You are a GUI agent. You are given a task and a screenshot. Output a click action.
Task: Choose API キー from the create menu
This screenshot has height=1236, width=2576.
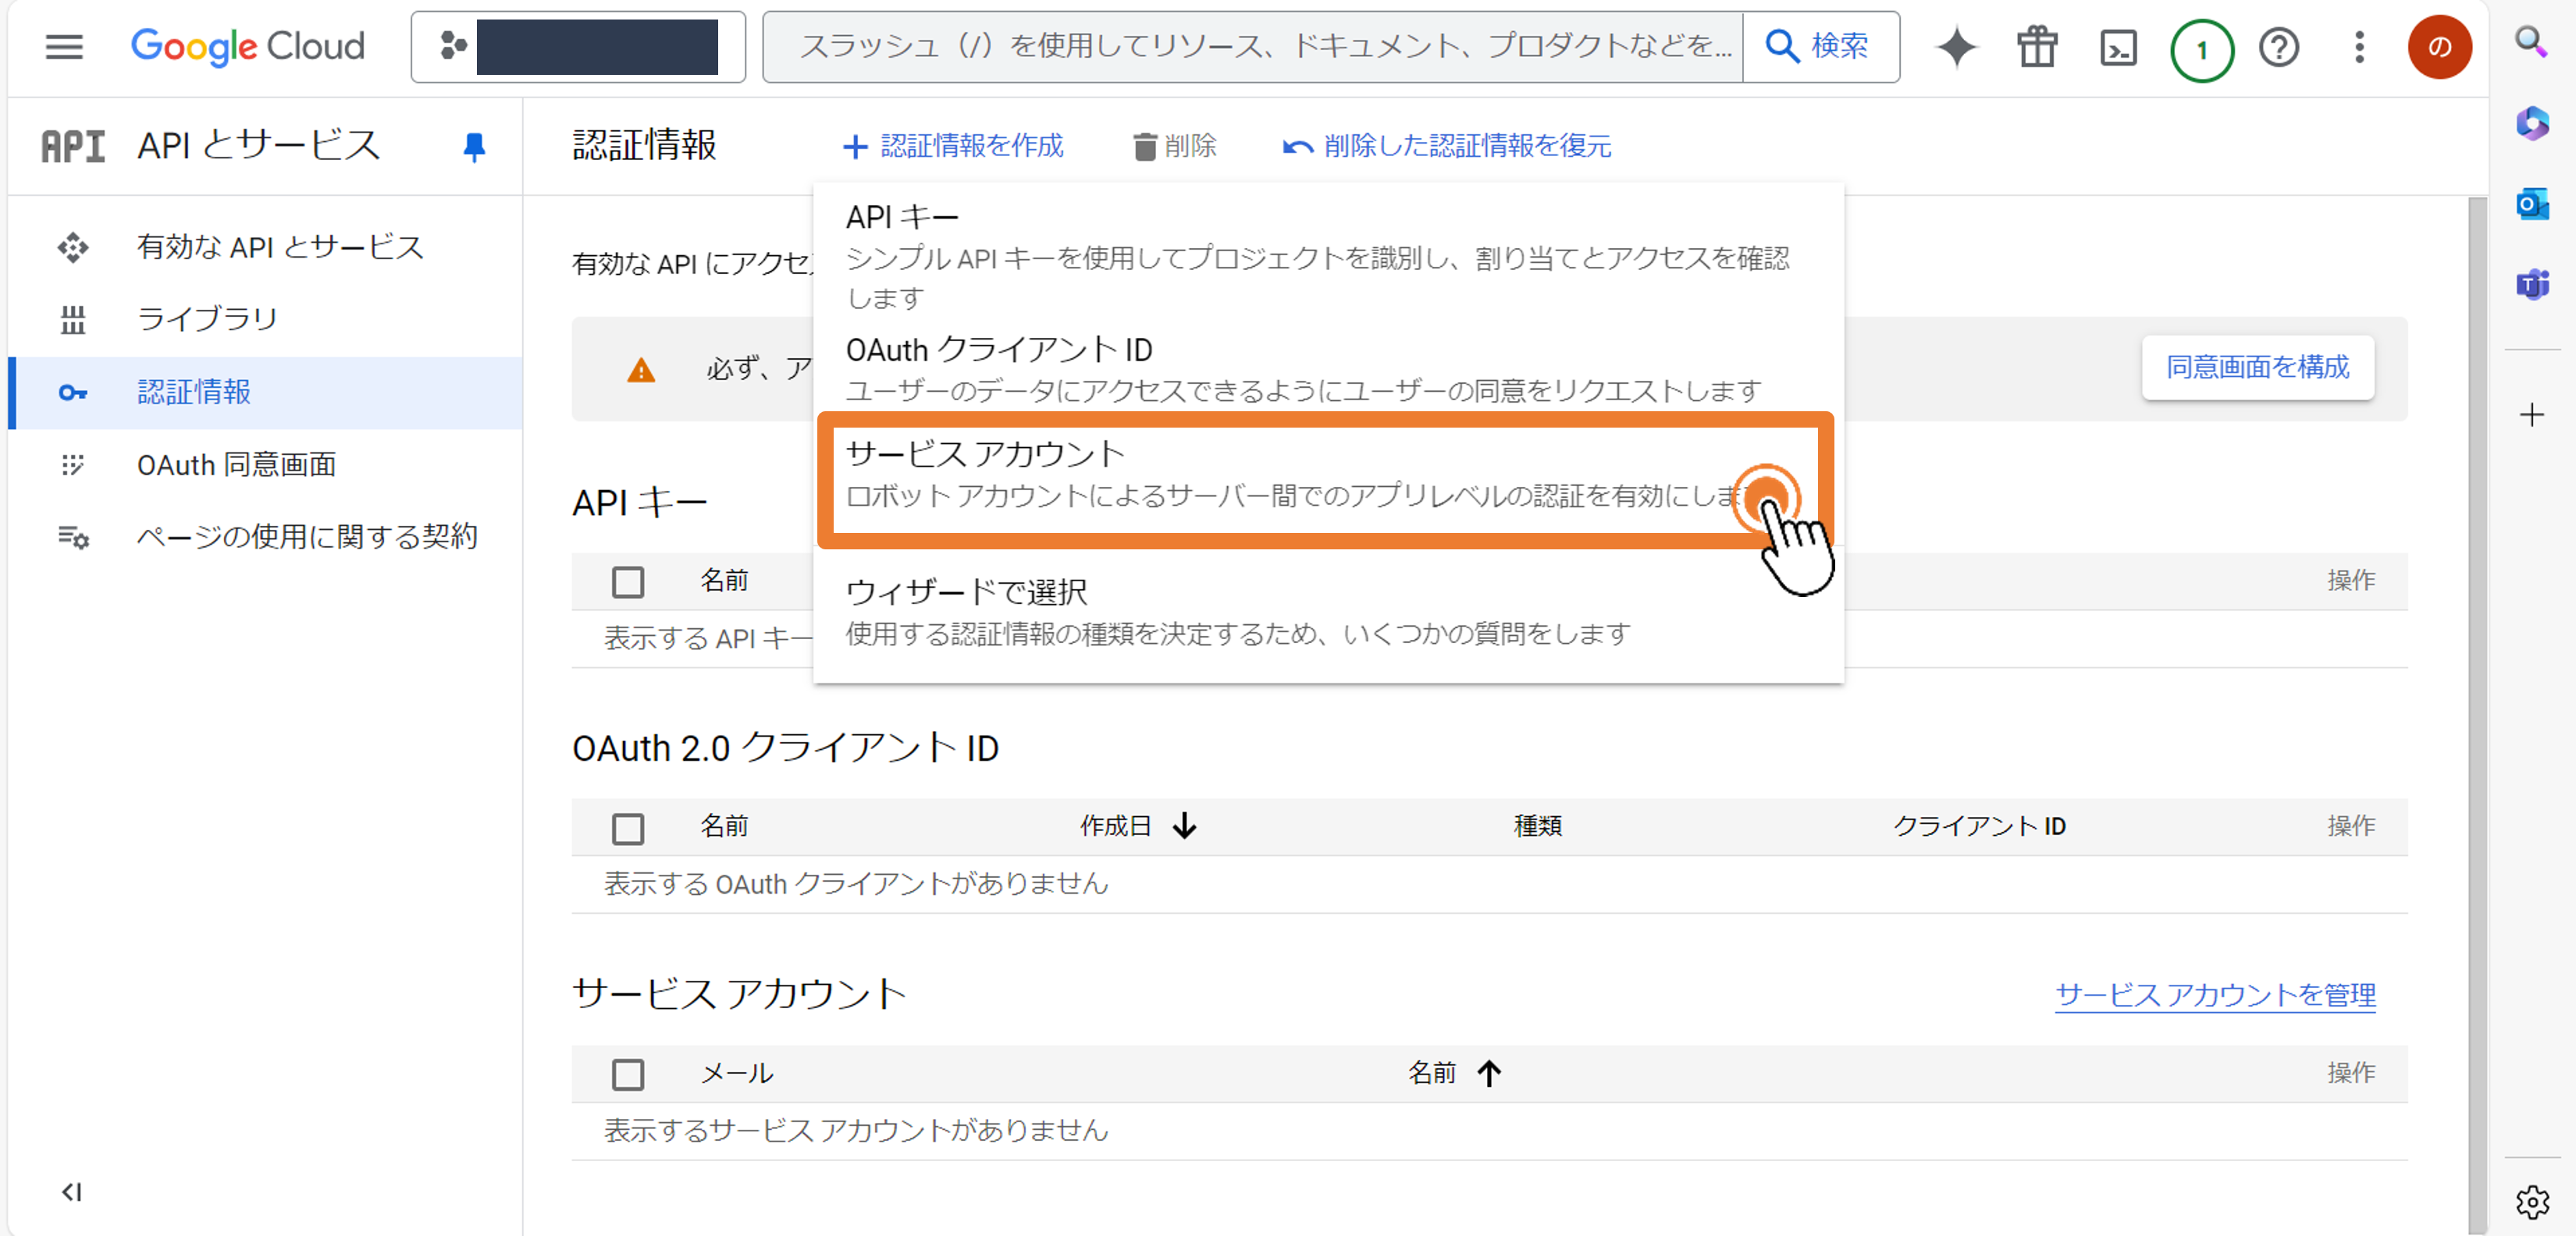click(1328, 255)
